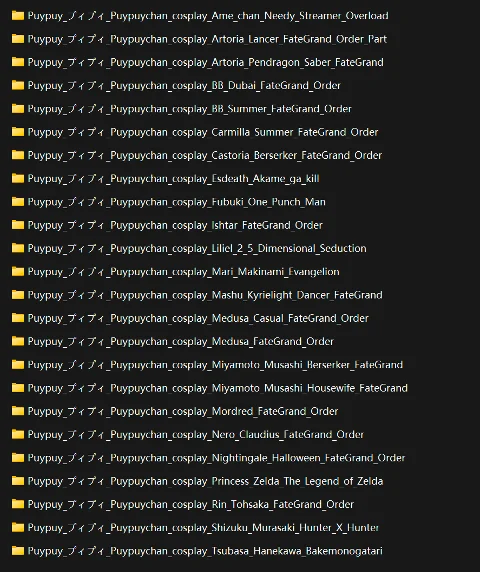
Task: Click folder icon for Fubuki_One_Punch_Man
Action: pos(18,201)
